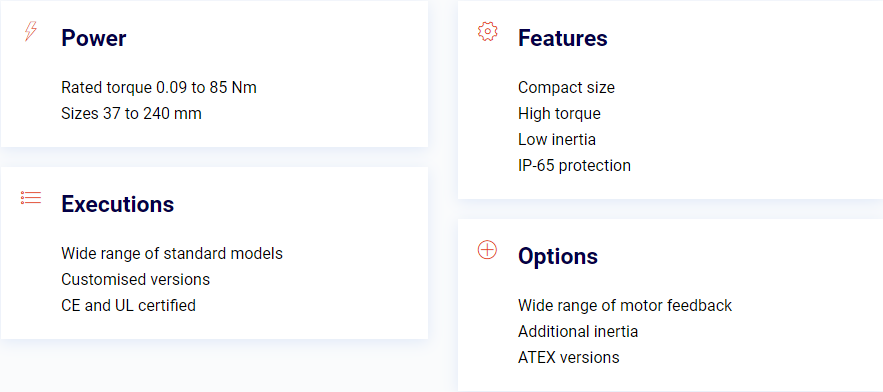Click Wide range of standard models text
The height and width of the screenshot is (392, 883).
[x=172, y=253]
